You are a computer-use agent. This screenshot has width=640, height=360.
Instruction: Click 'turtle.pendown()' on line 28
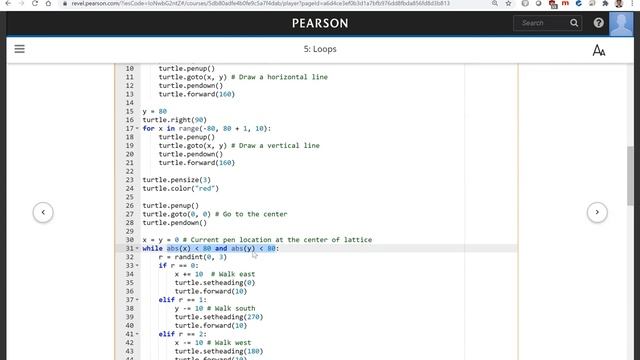(175, 223)
